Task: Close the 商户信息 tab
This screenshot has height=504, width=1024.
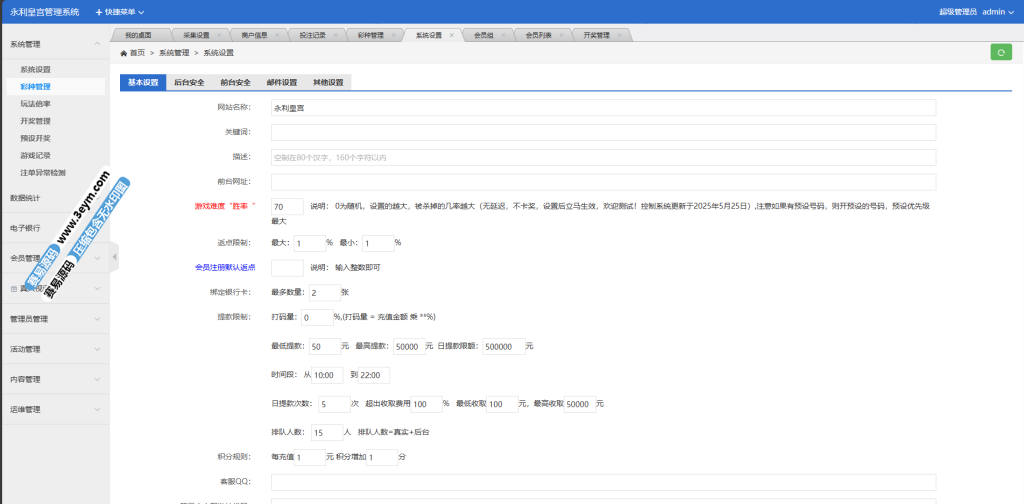Action: click(x=277, y=35)
